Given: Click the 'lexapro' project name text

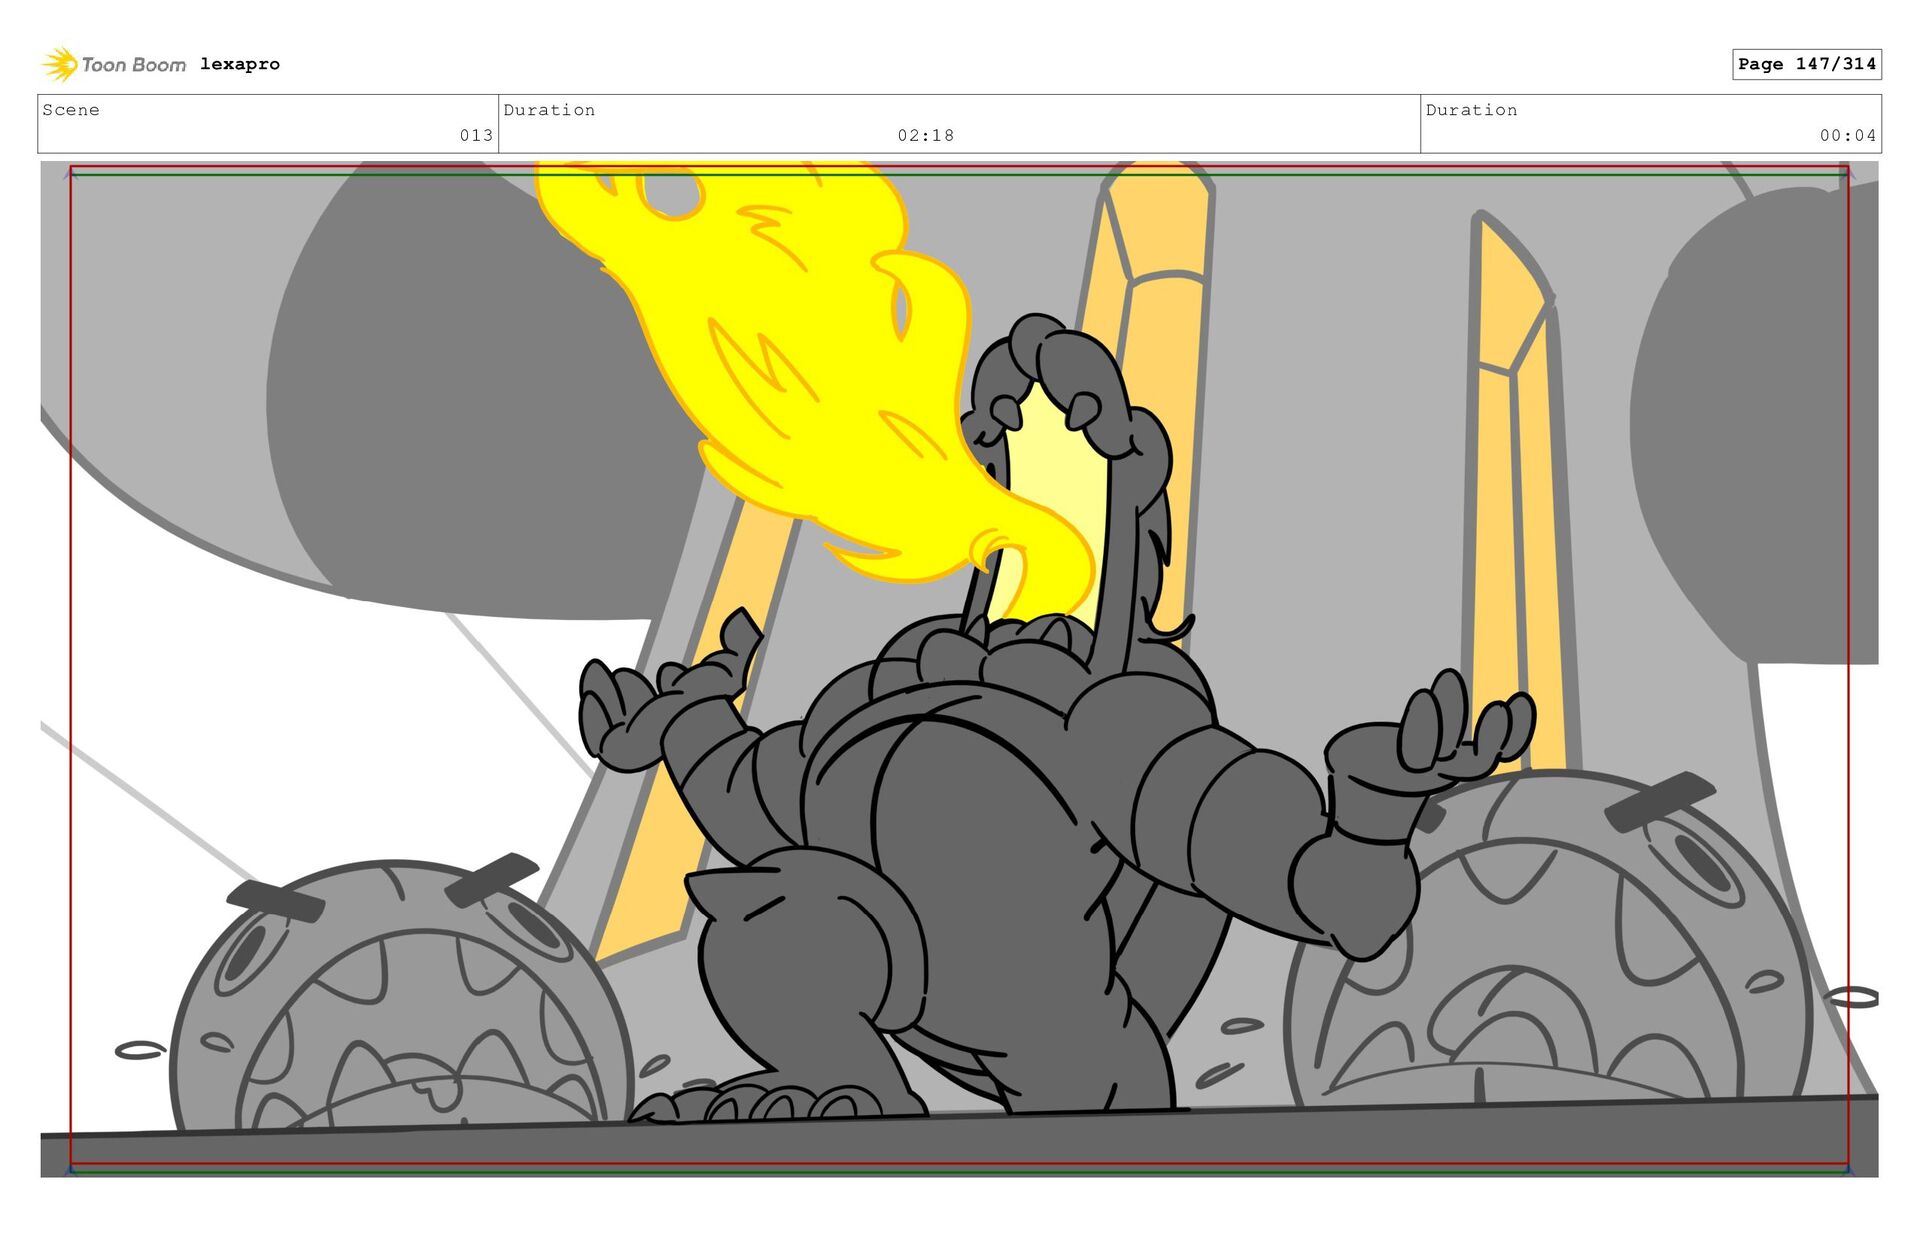Looking at the screenshot, I should click(x=240, y=64).
